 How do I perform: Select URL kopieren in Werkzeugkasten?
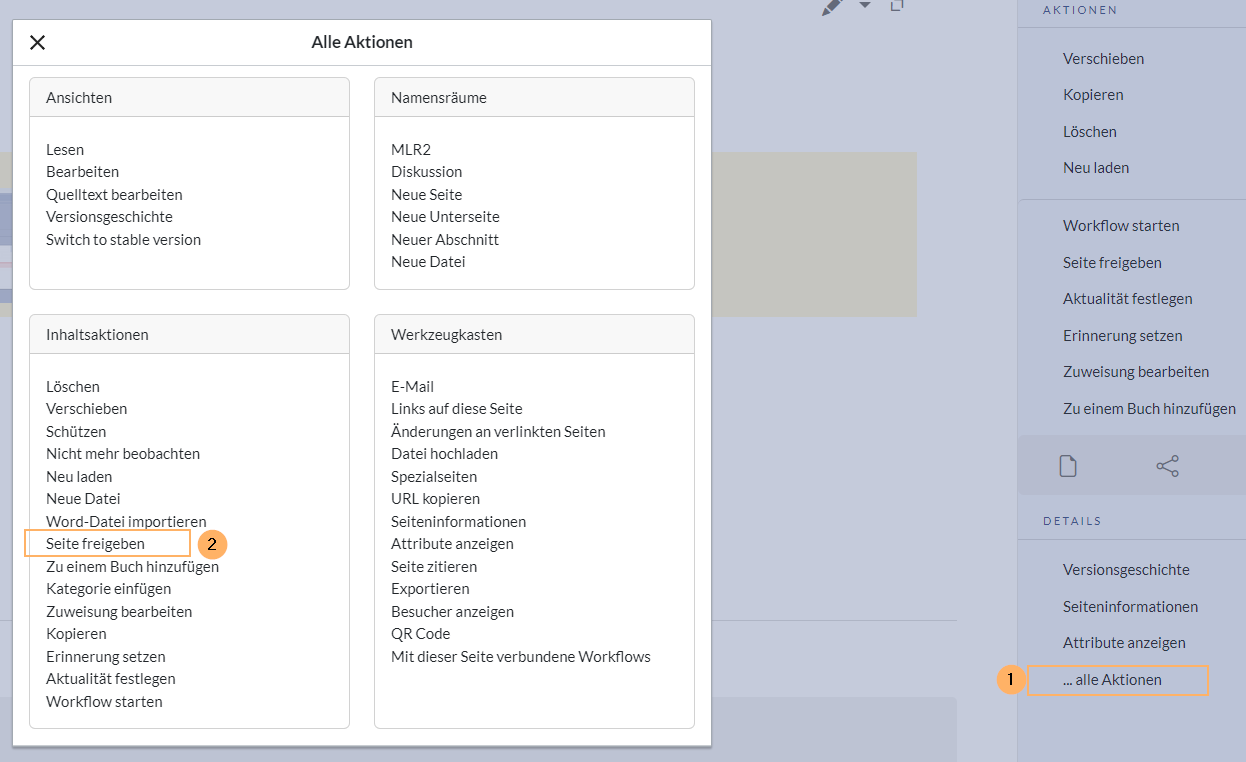(x=435, y=499)
